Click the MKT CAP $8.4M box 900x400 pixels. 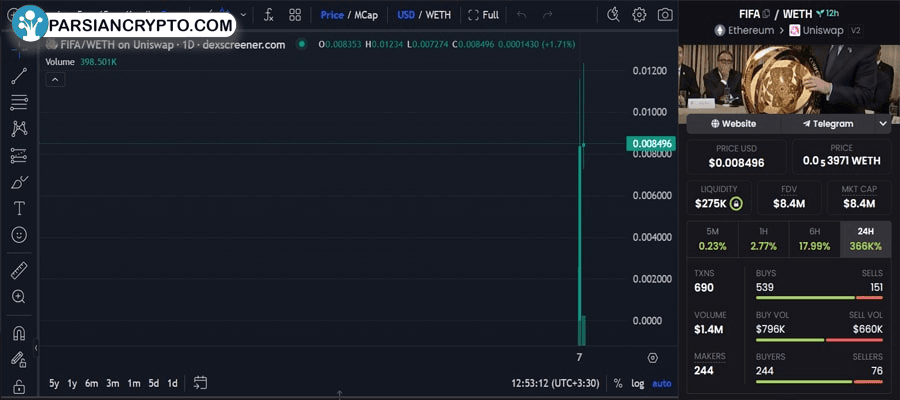(859, 197)
